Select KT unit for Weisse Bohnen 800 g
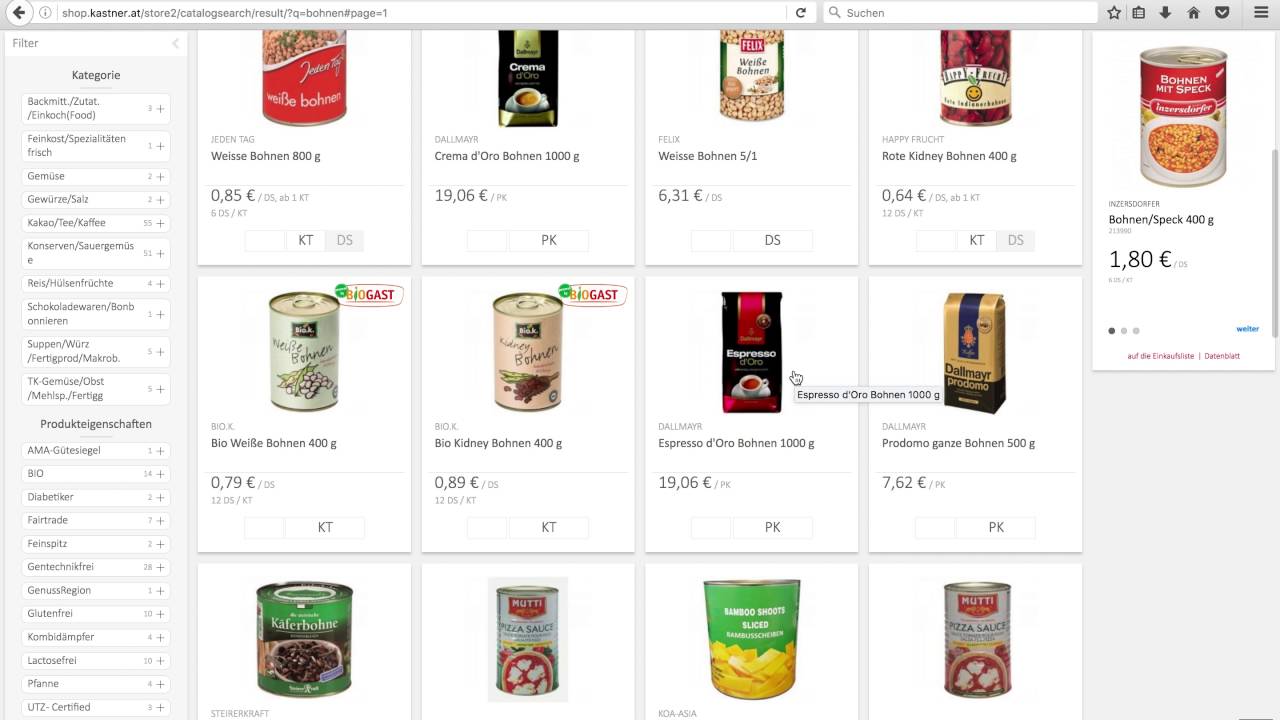The image size is (1280, 720). click(x=306, y=240)
